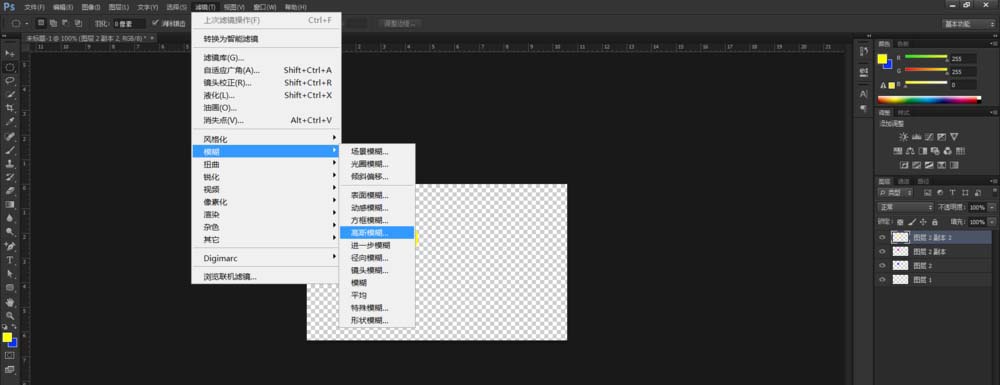Open the 窗口(W) menu
This screenshot has height=385, width=1000.
coord(265,7)
